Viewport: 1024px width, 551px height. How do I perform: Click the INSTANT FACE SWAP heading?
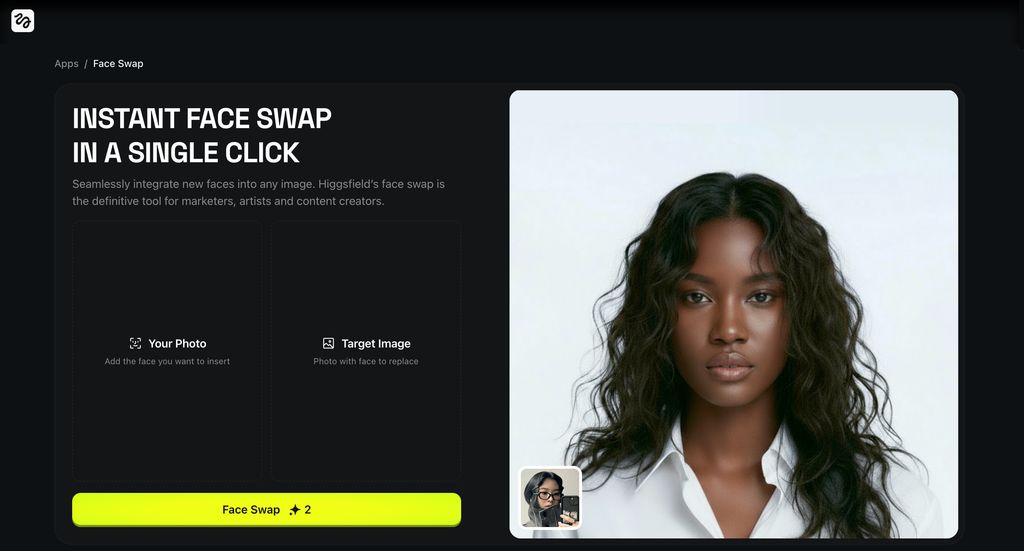202,118
